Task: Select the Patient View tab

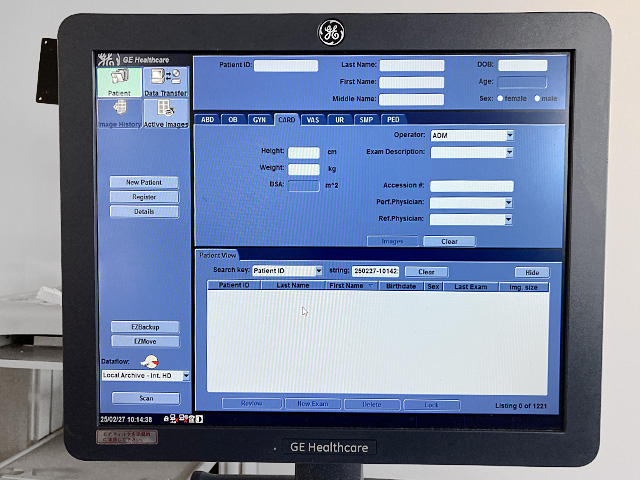Action: tap(218, 255)
